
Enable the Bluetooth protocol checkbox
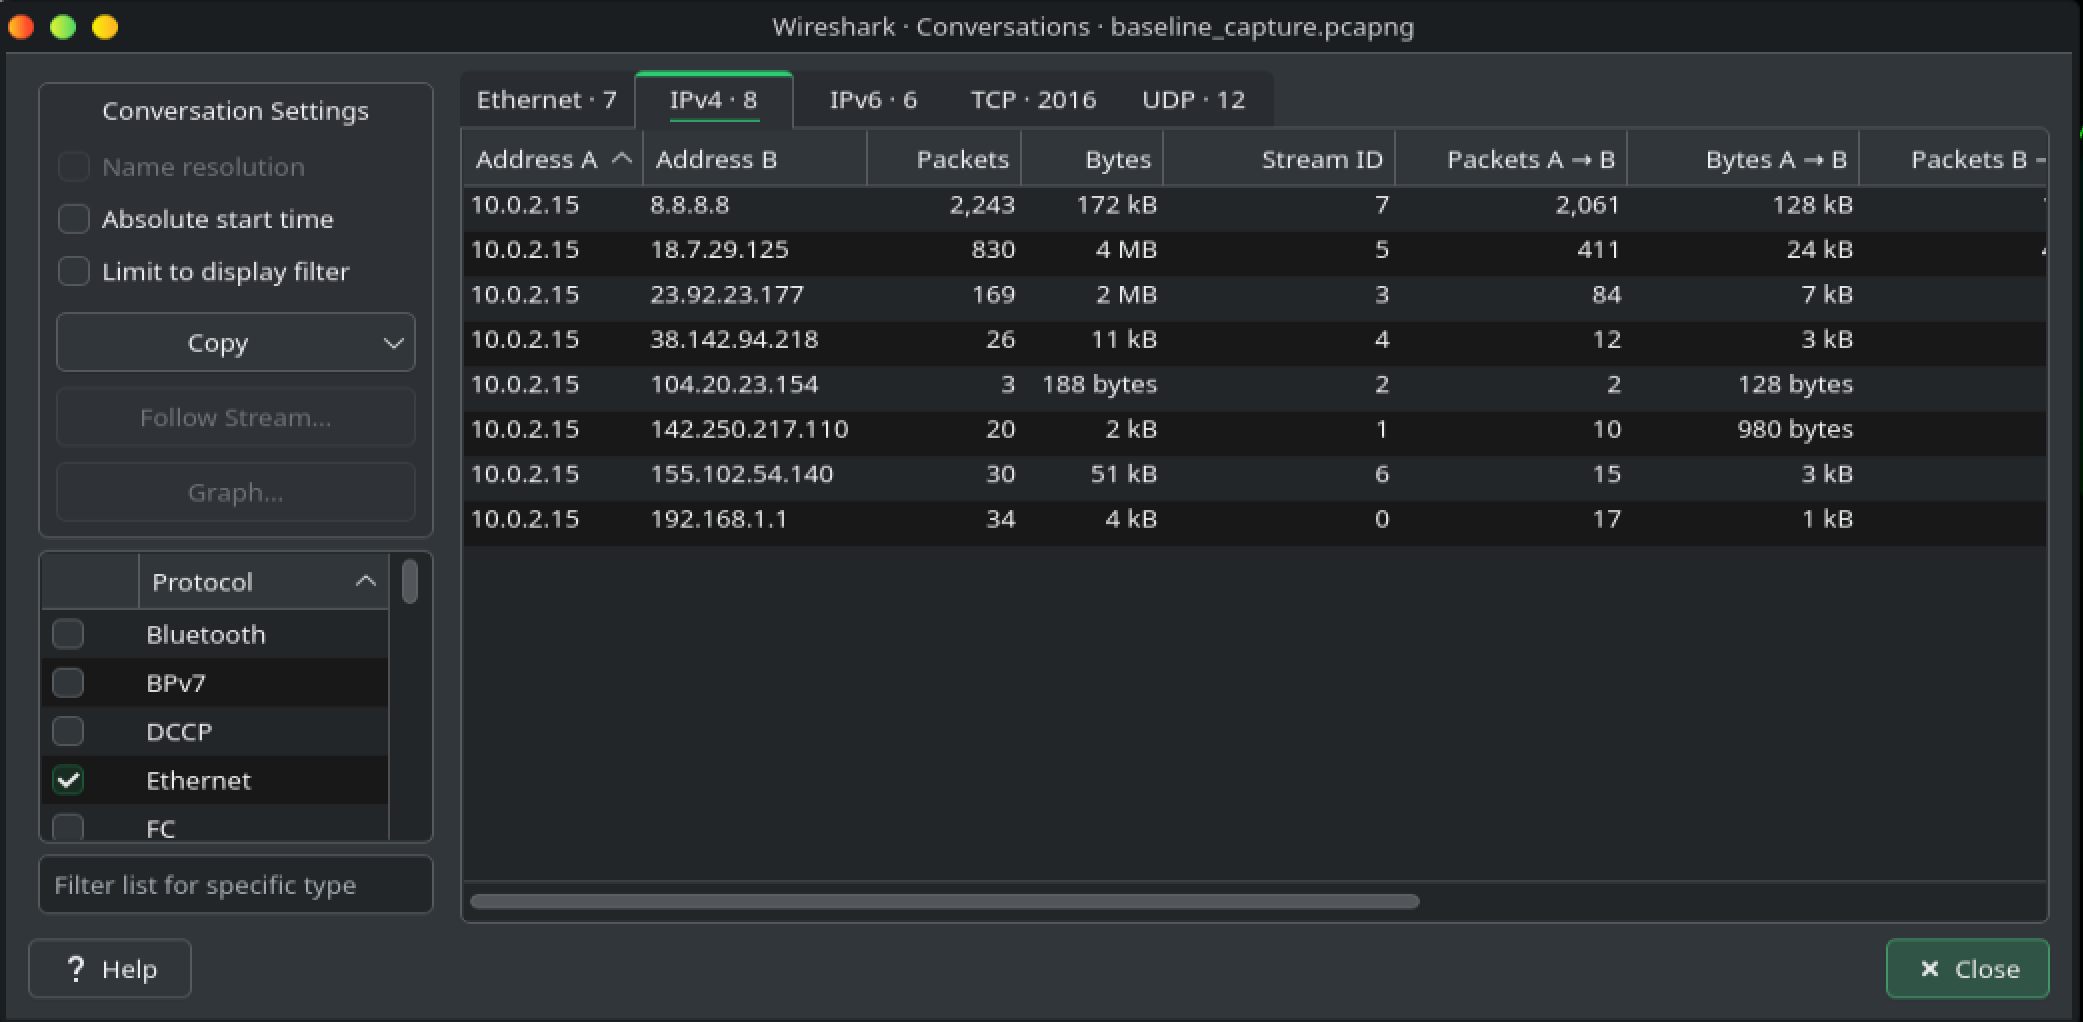coord(68,634)
